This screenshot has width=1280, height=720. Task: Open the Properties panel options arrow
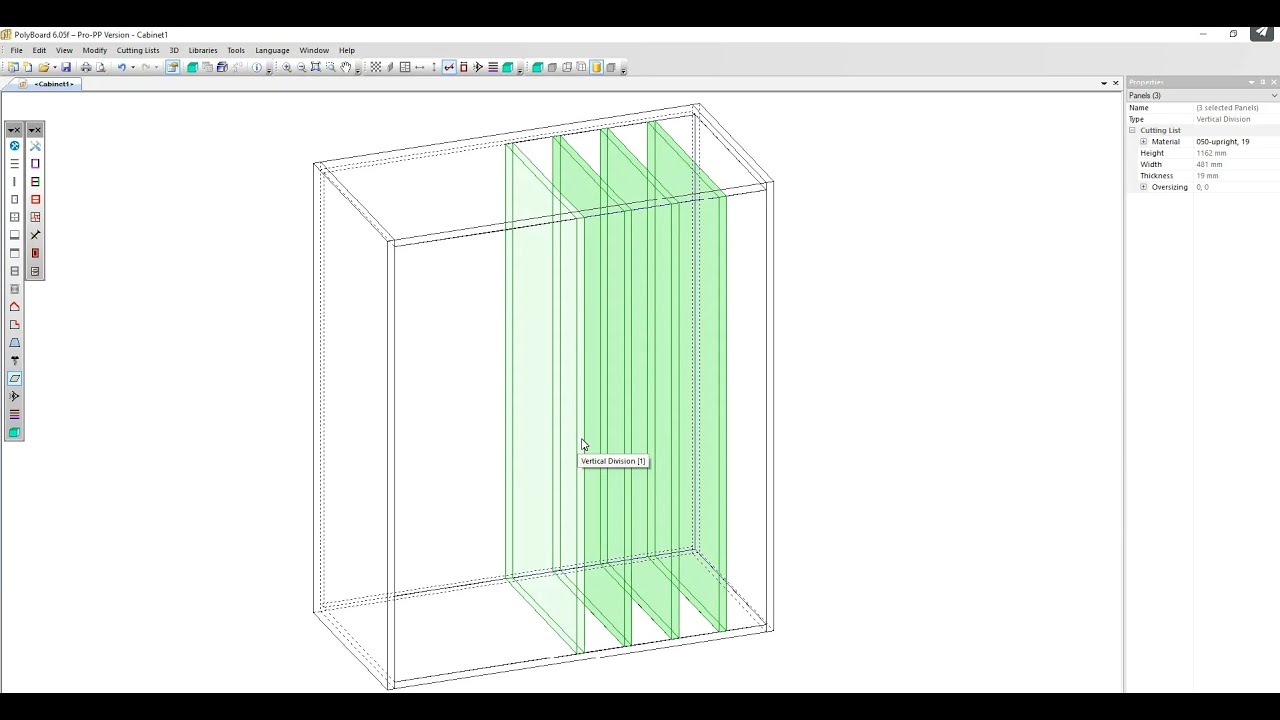(1251, 82)
